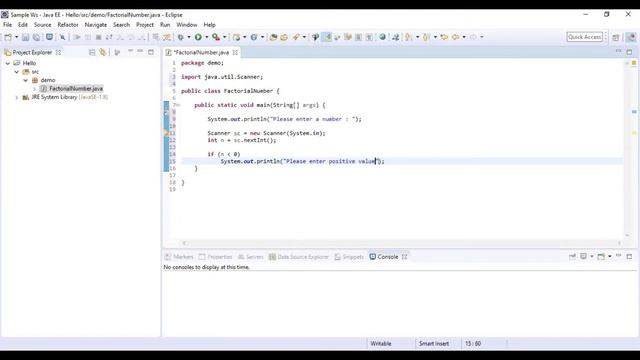Click the Smart Insert status entry

coord(433,344)
